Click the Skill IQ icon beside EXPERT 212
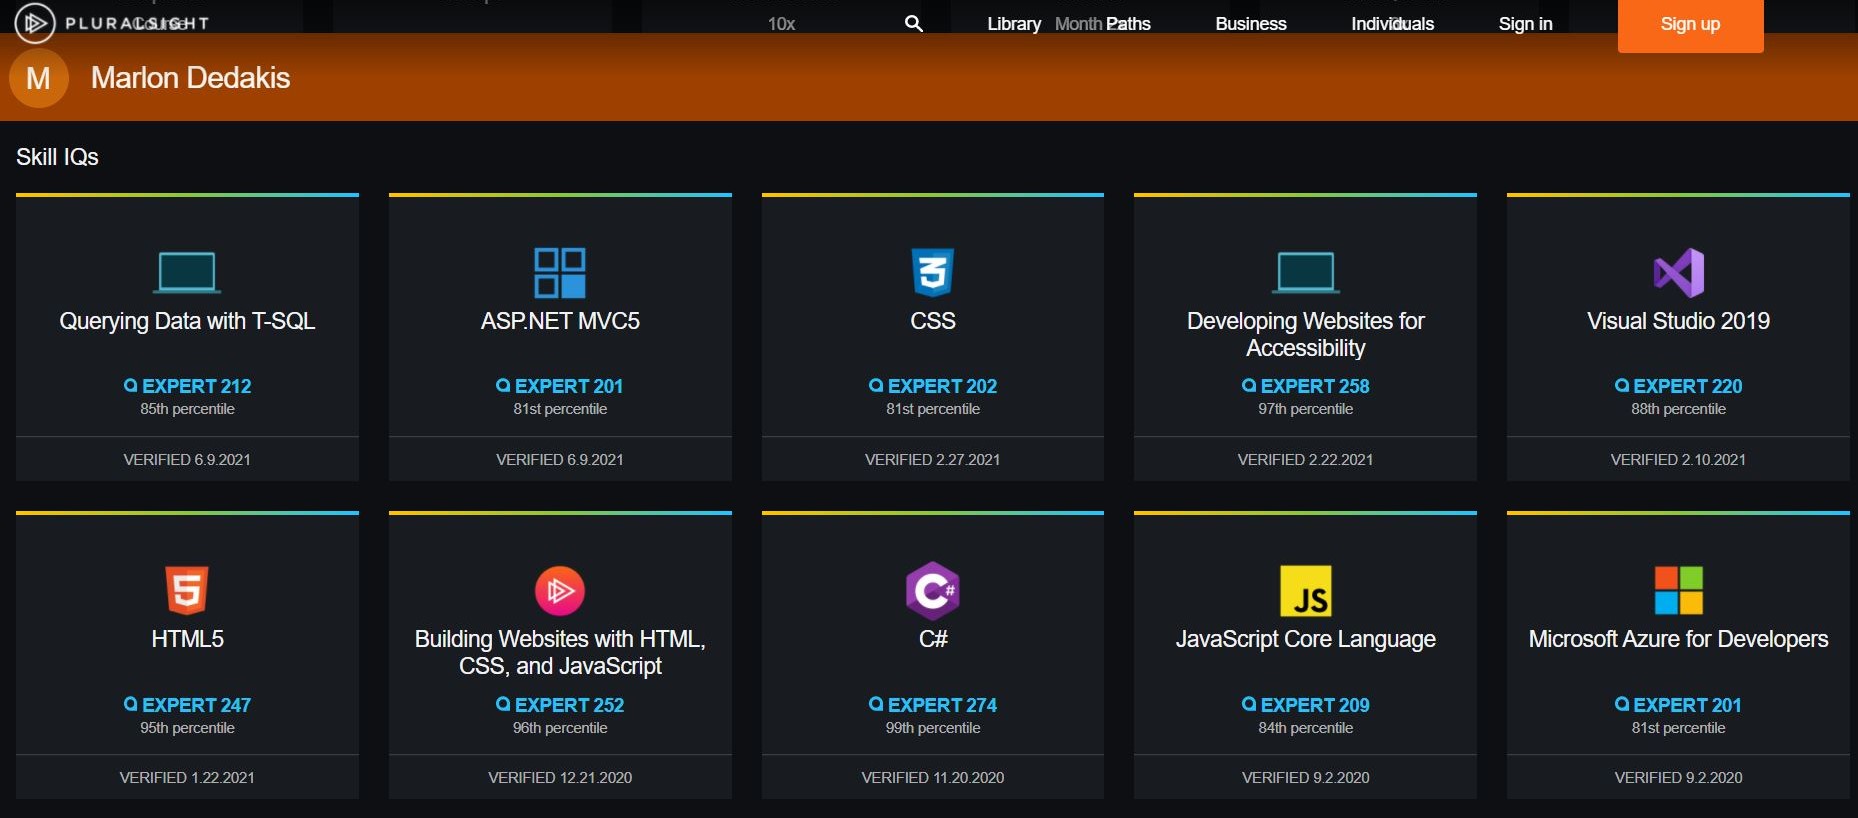This screenshot has height=818, width=1858. pos(130,385)
